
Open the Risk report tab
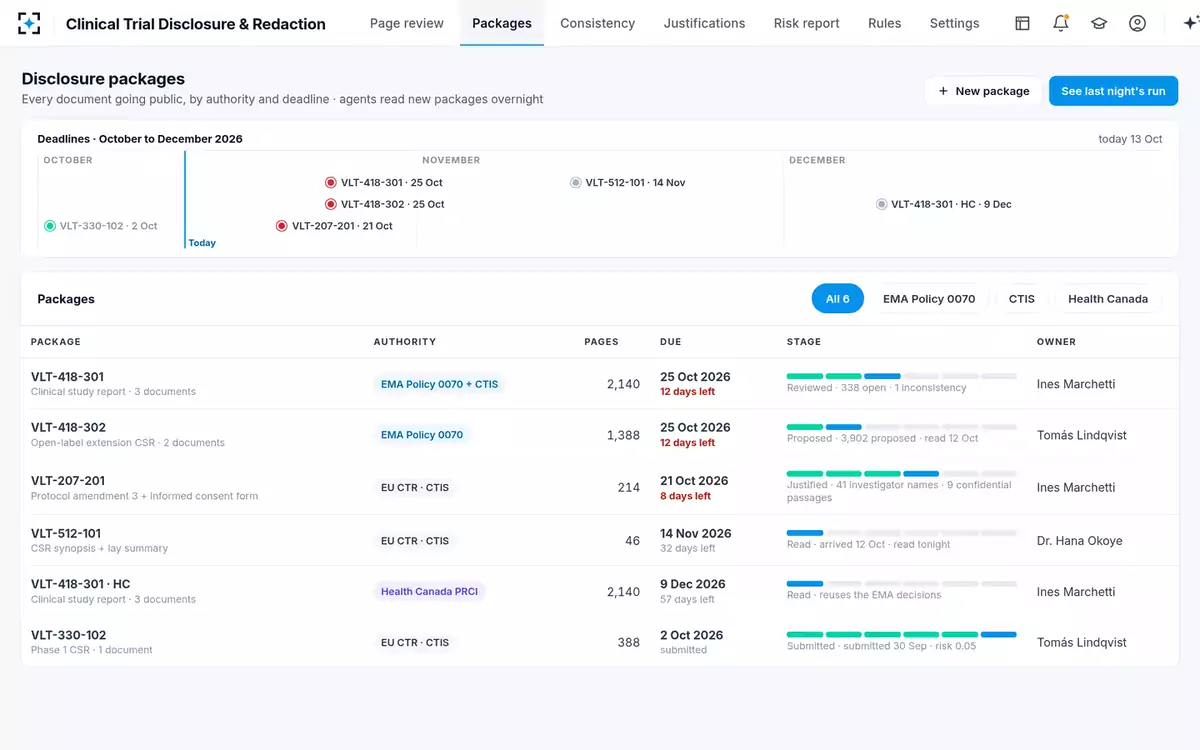click(807, 23)
